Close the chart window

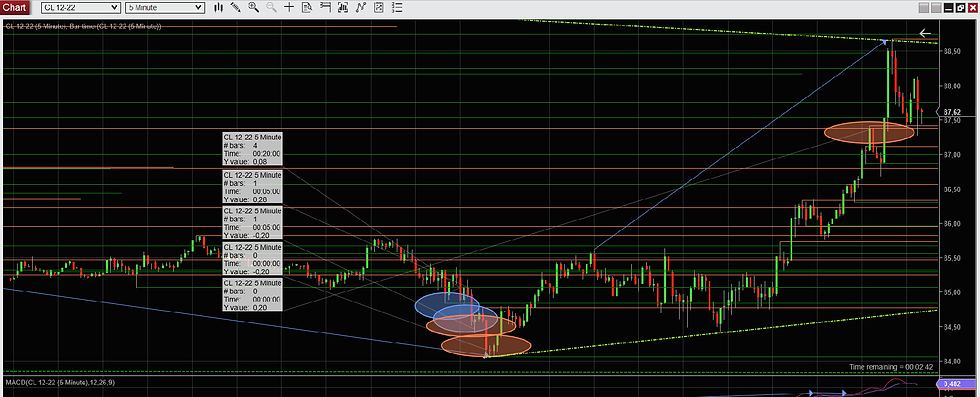[x=974, y=8]
